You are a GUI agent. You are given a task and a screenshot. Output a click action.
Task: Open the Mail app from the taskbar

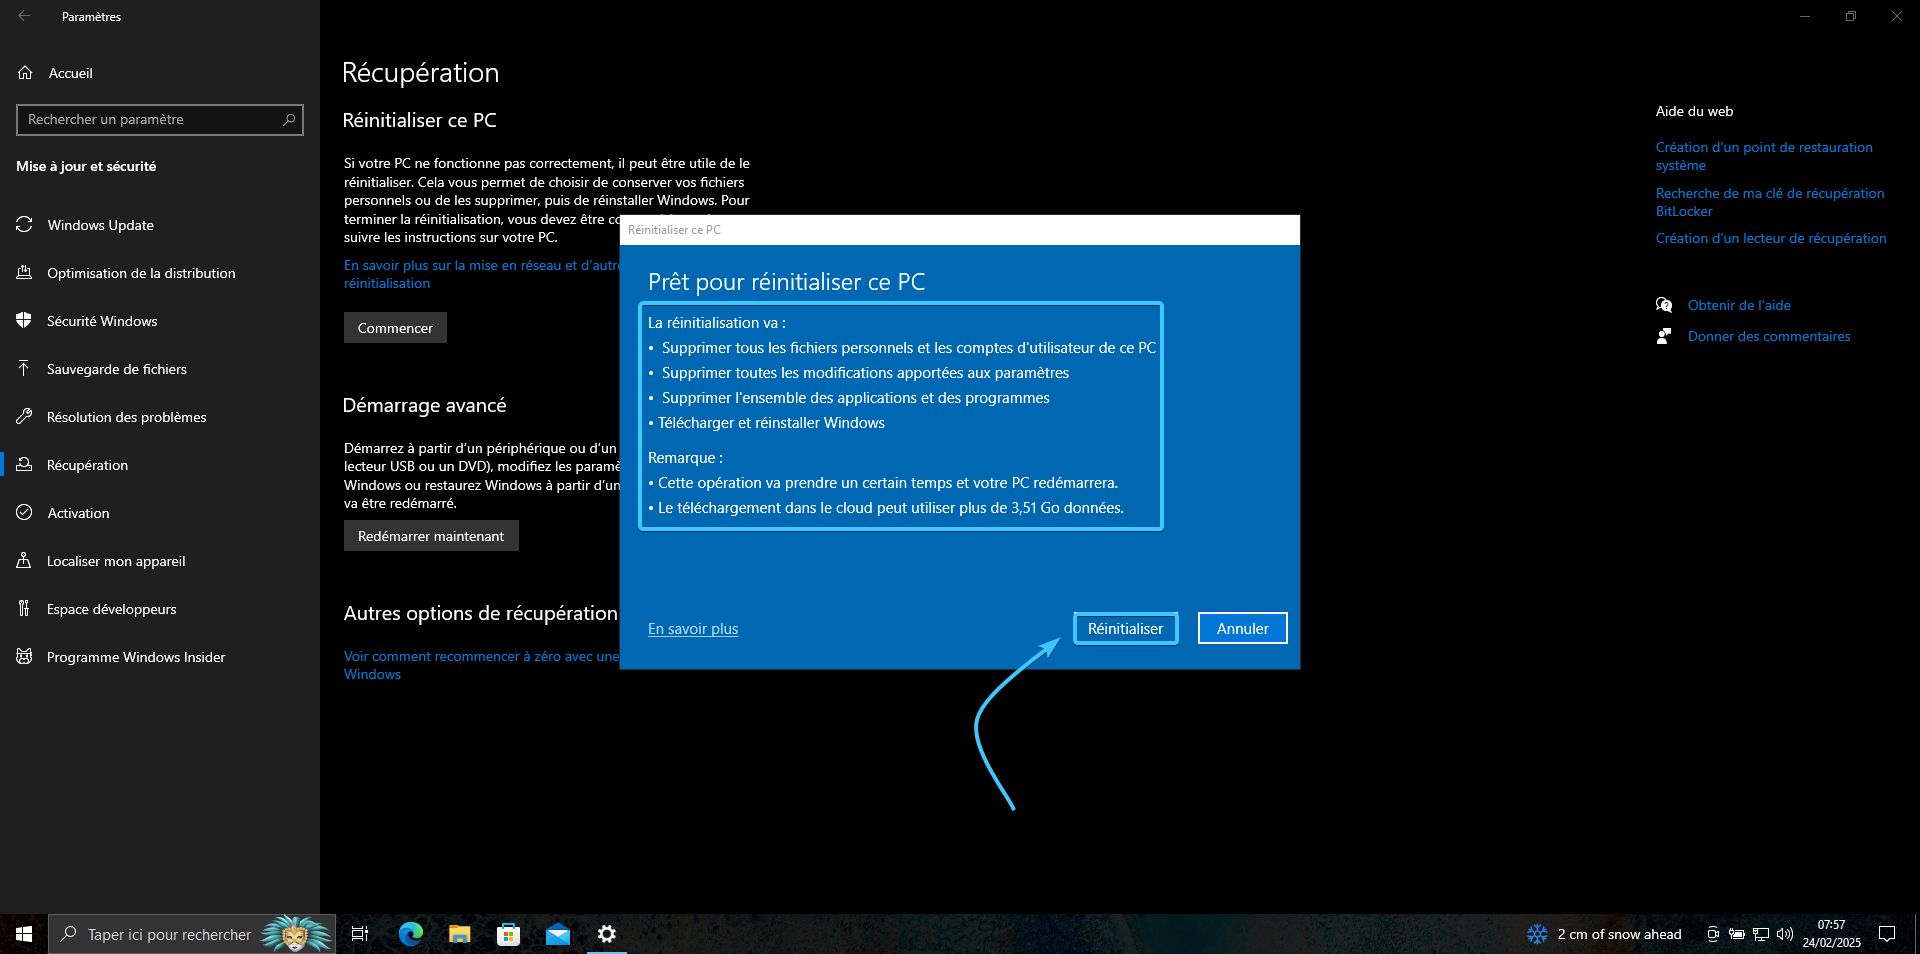(x=557, y=934)
